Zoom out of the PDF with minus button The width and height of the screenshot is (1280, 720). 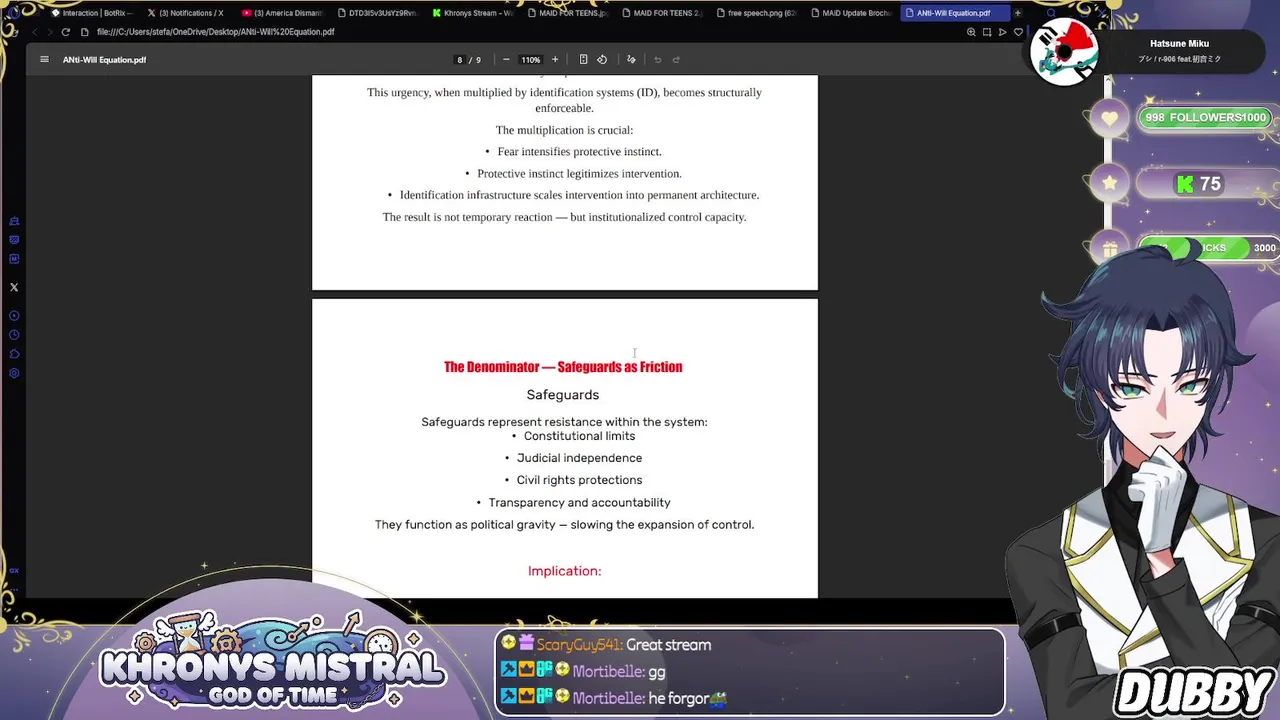(x=506, y=59)
